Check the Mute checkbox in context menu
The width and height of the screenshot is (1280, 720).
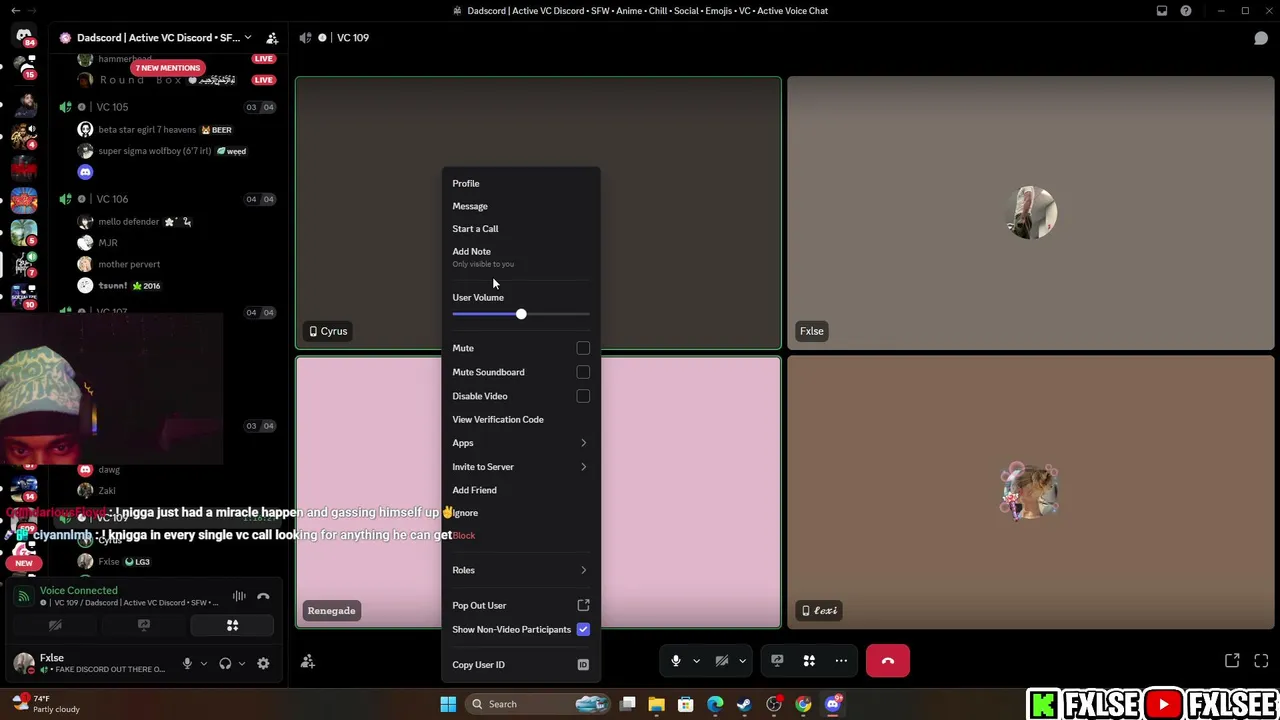(583, 348)
